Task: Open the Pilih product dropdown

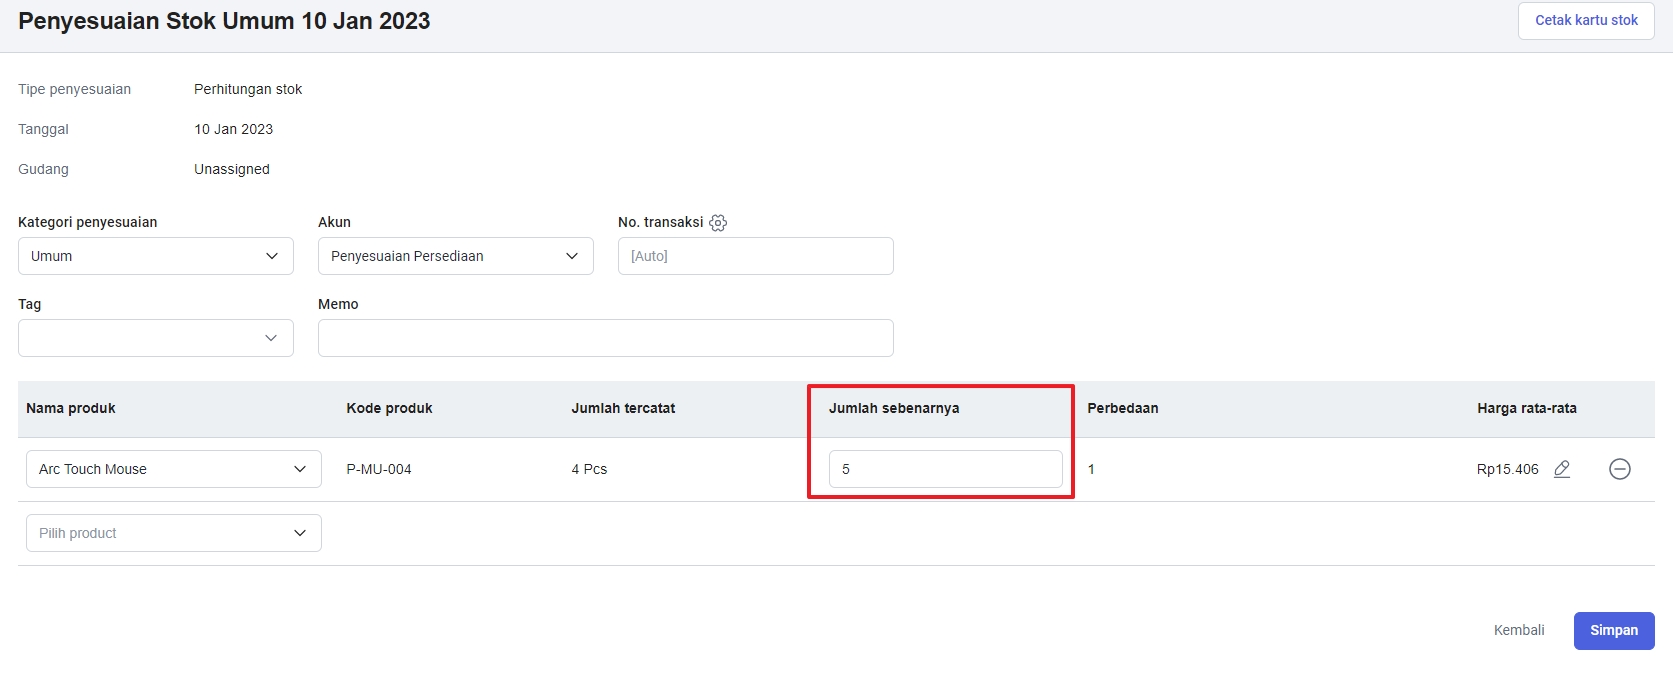Action: pos(173,533)
